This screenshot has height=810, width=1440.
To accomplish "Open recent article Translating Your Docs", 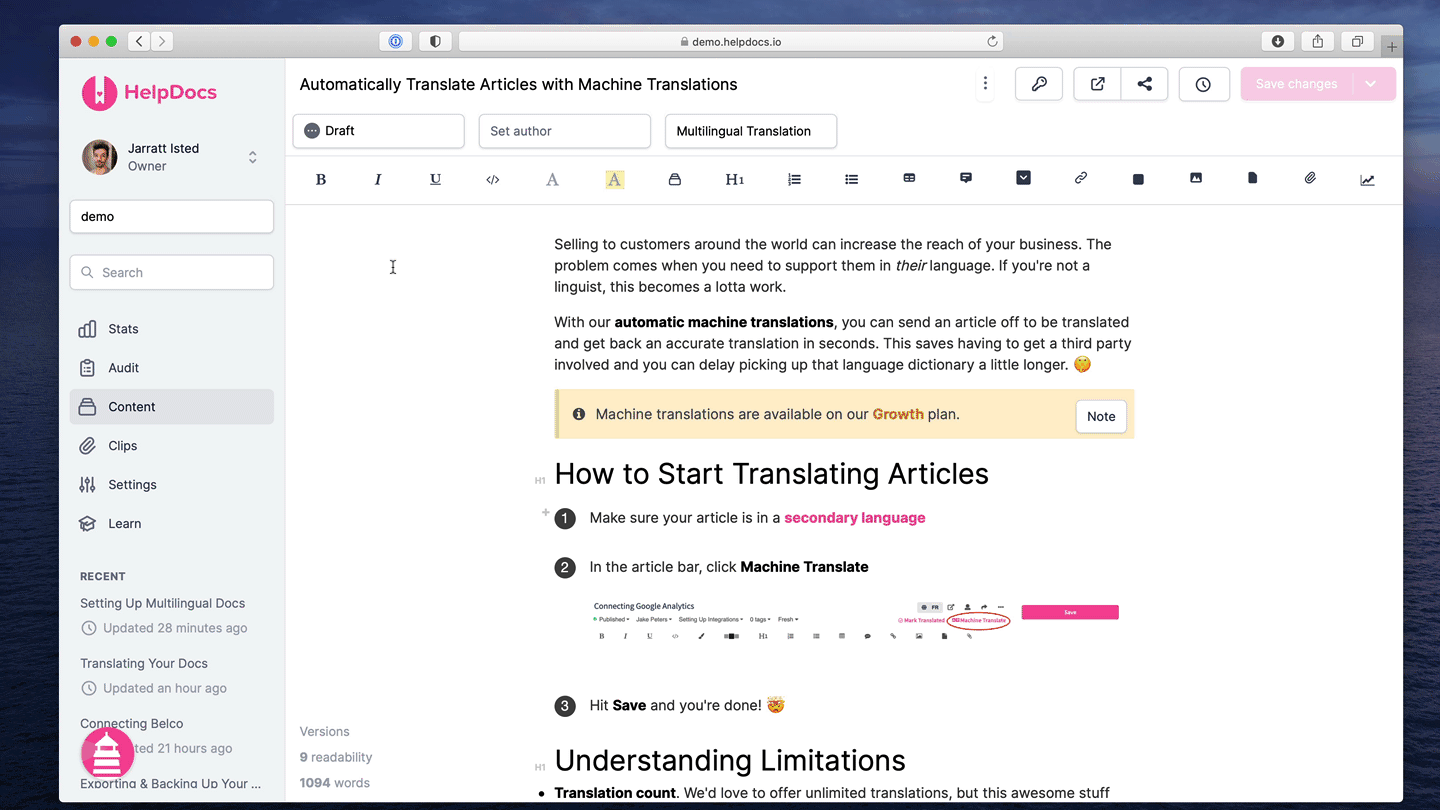I will point(144,663).
